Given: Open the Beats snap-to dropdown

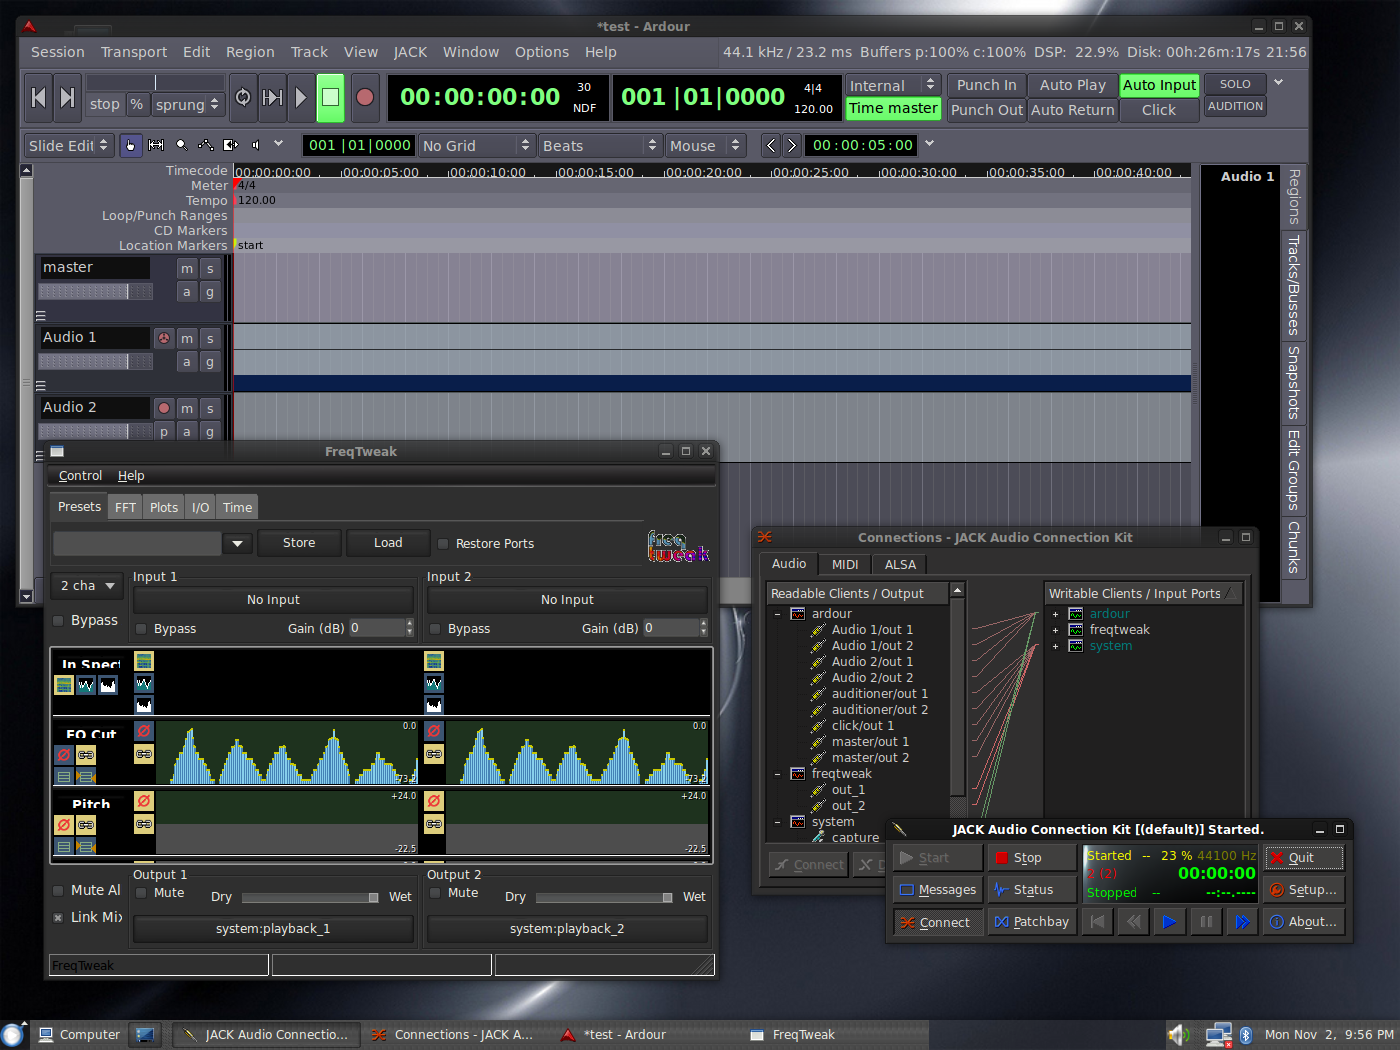Looking at the screenshot, I should coord(600,146).
